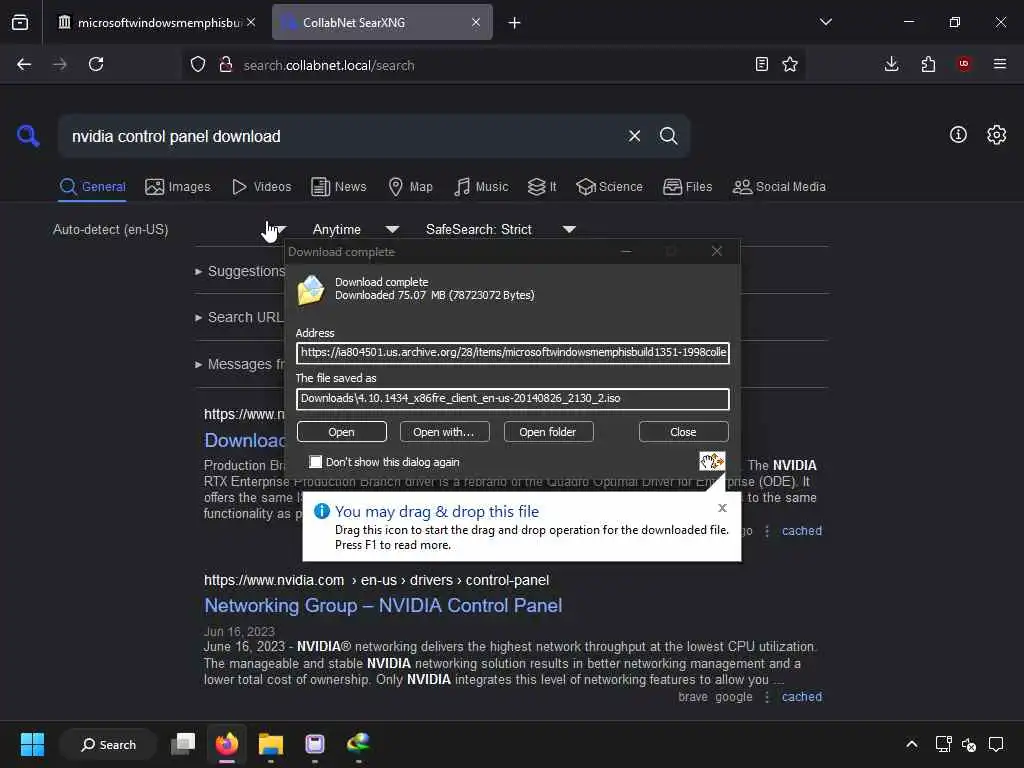Viewport: 1024px width, 768px height.
Task: Click Close button in download dialog
Action: (x=683, y=432)
